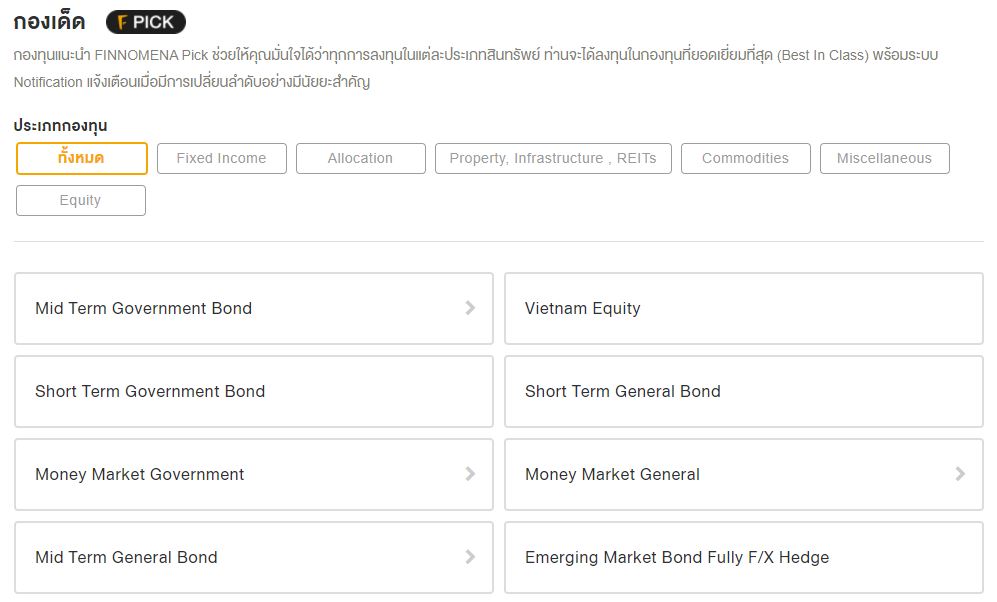The image size is (997, 602).
Task: Filter by Commodities fund type
Action: point(745,158)
